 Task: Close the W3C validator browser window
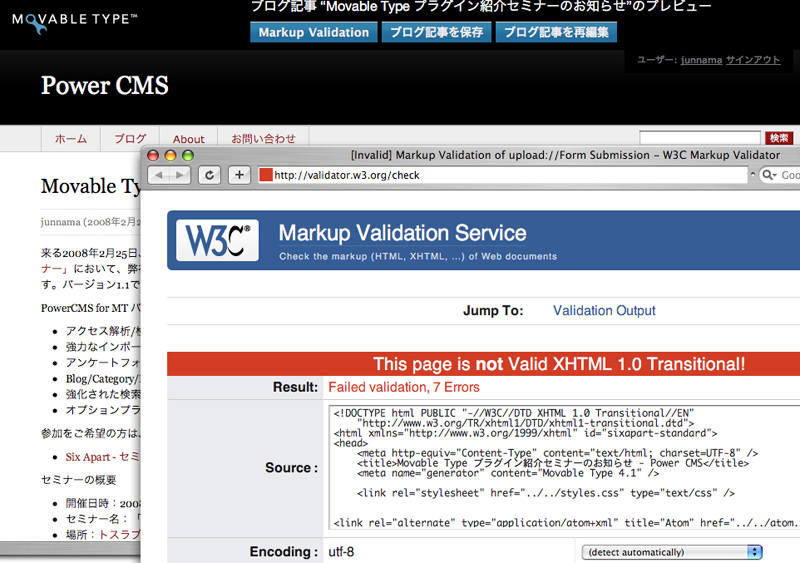coord(153,155)
